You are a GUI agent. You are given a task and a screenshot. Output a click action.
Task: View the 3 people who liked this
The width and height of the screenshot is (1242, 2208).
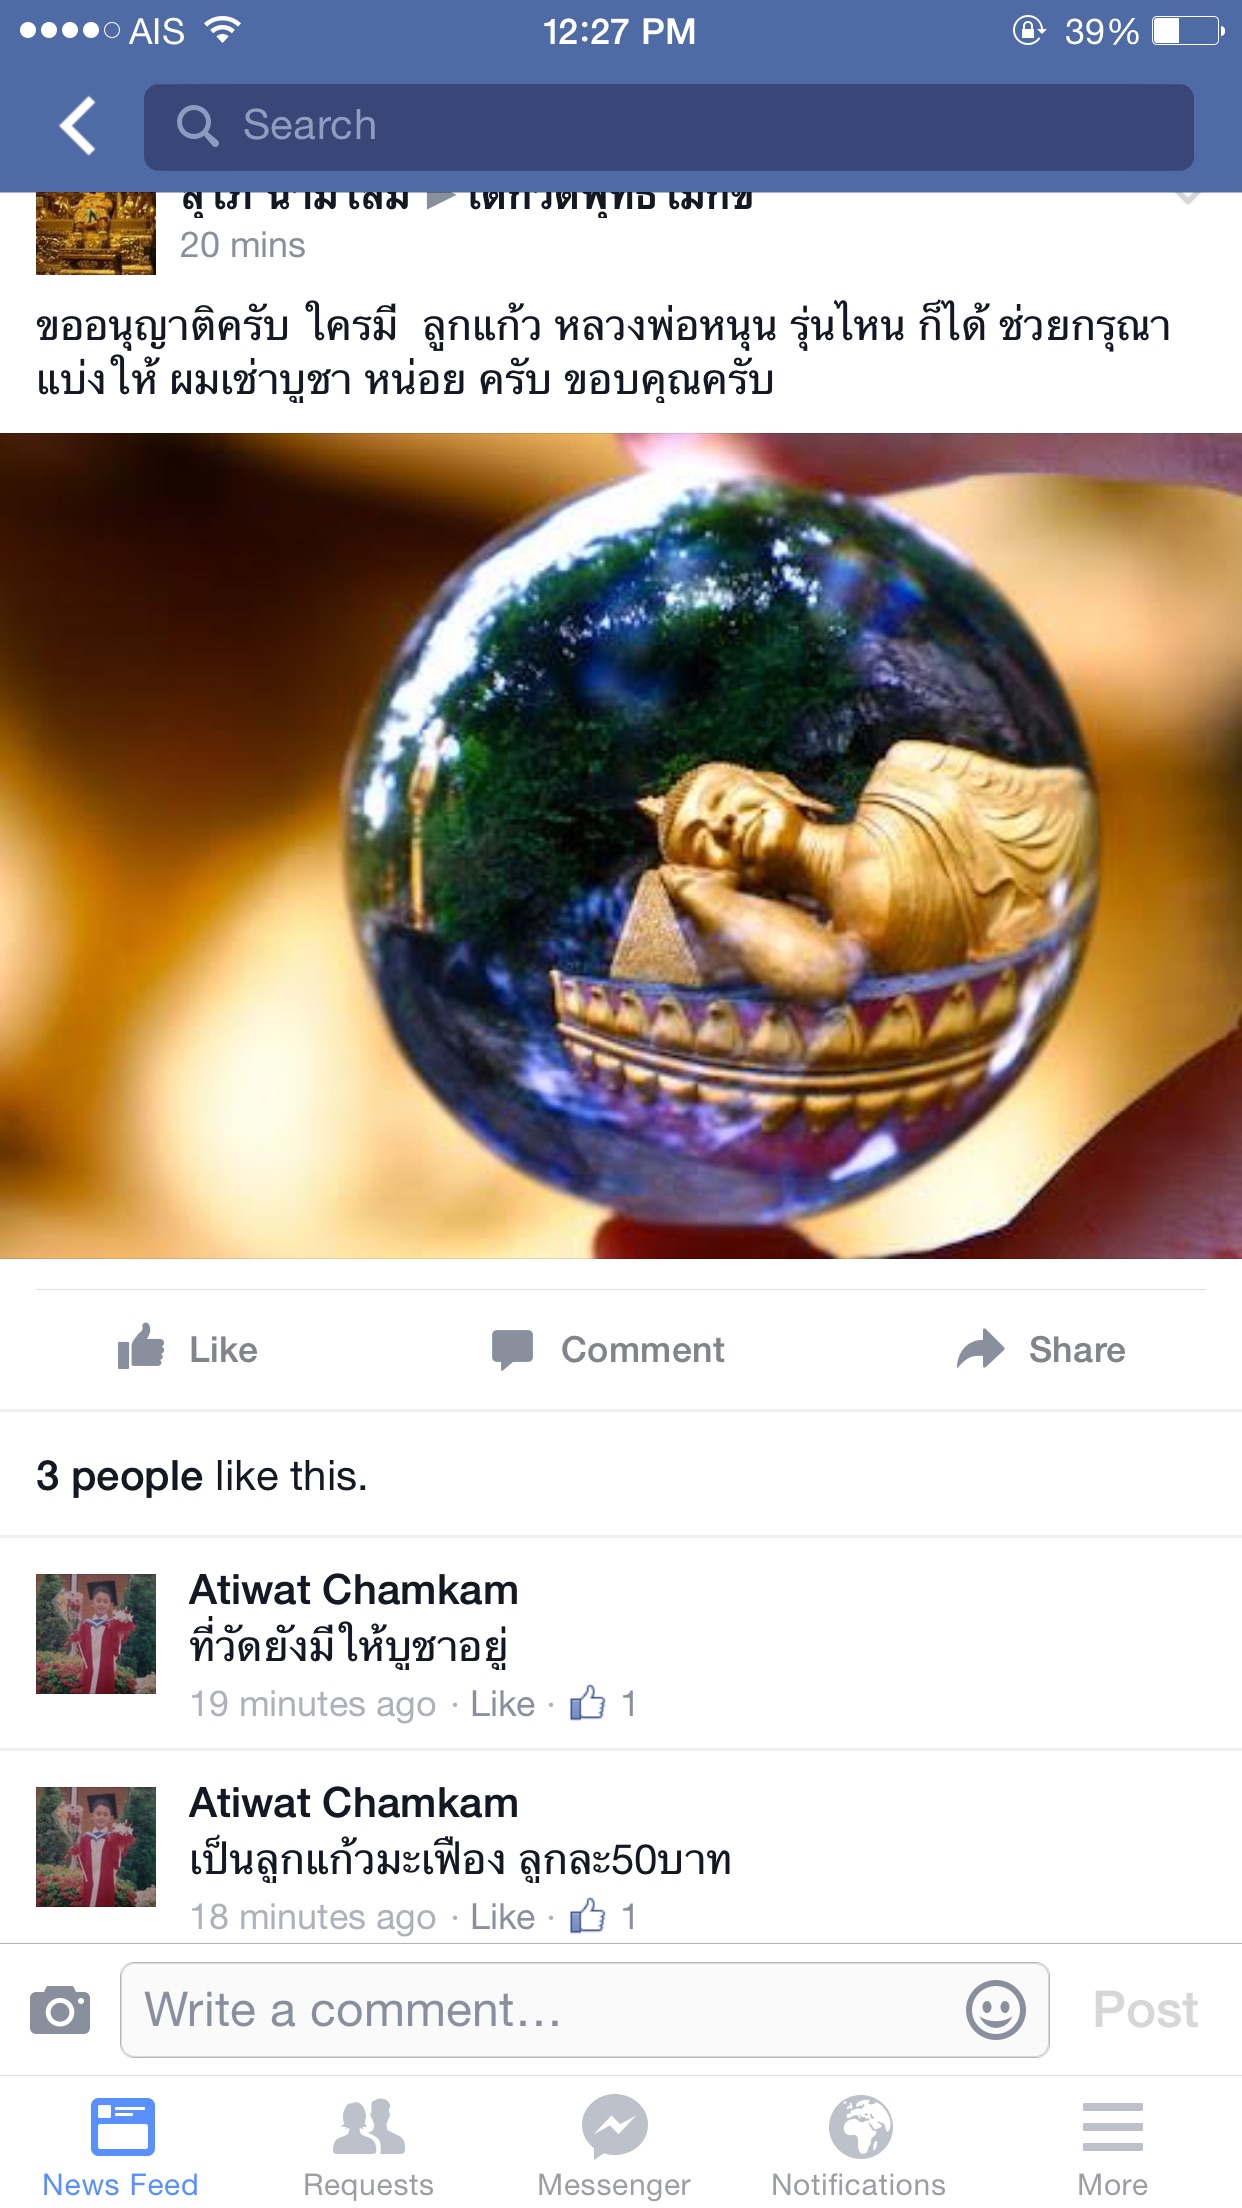201,1476
